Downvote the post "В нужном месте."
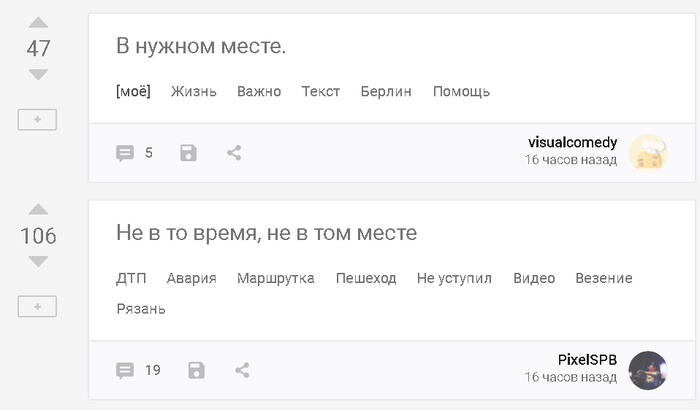 pos(38,75)
